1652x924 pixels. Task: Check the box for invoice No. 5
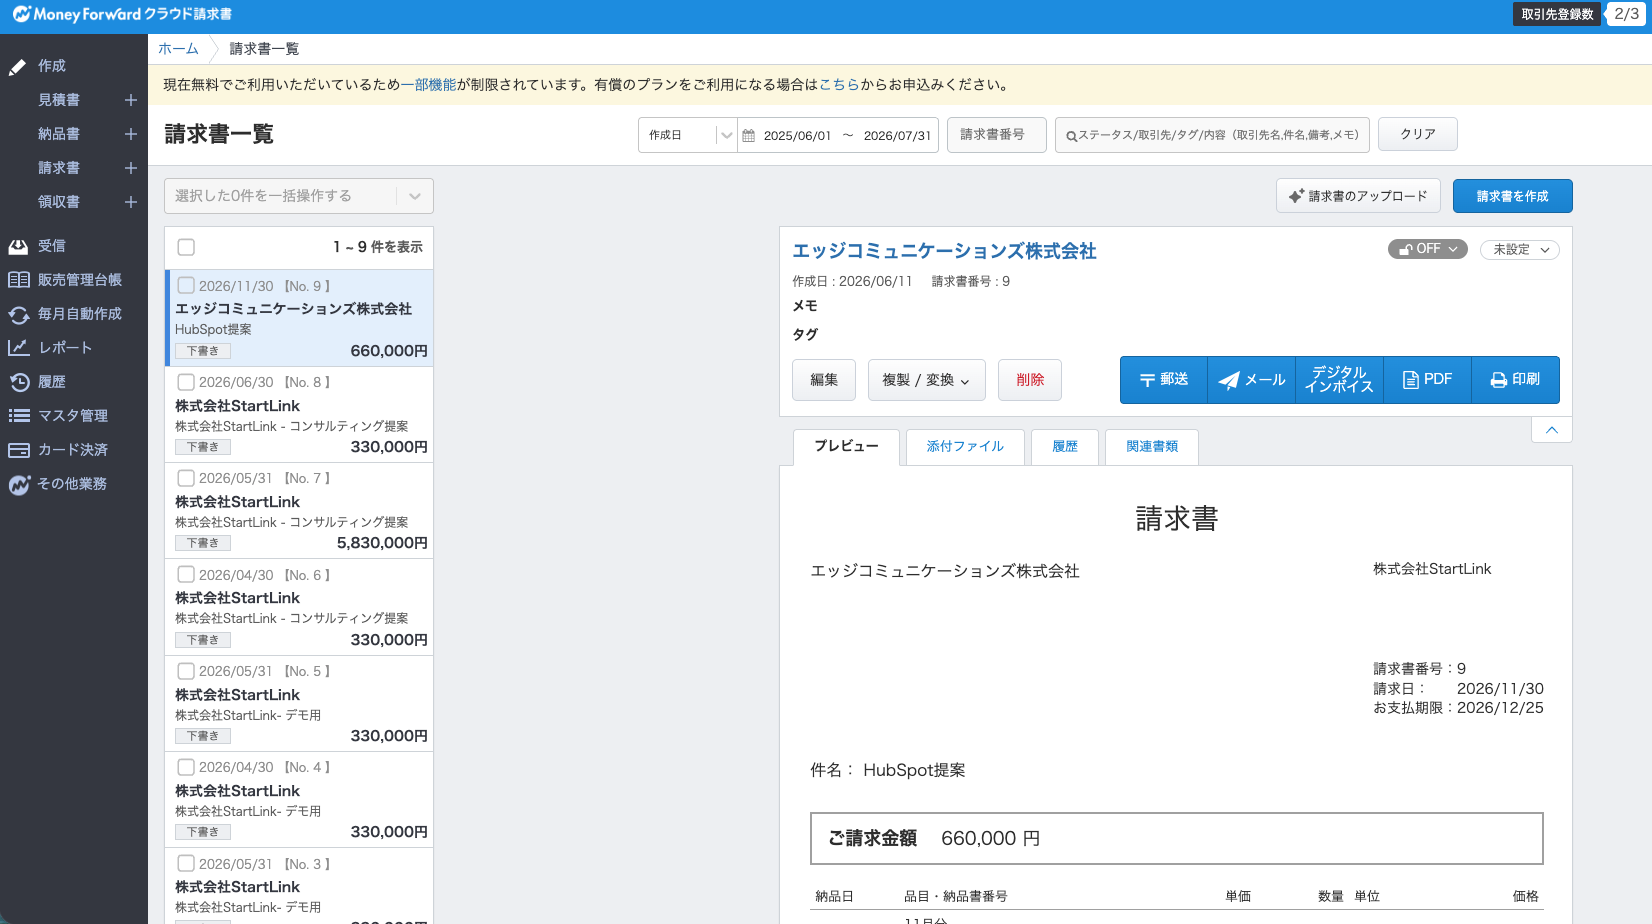(x=186, y=671)
